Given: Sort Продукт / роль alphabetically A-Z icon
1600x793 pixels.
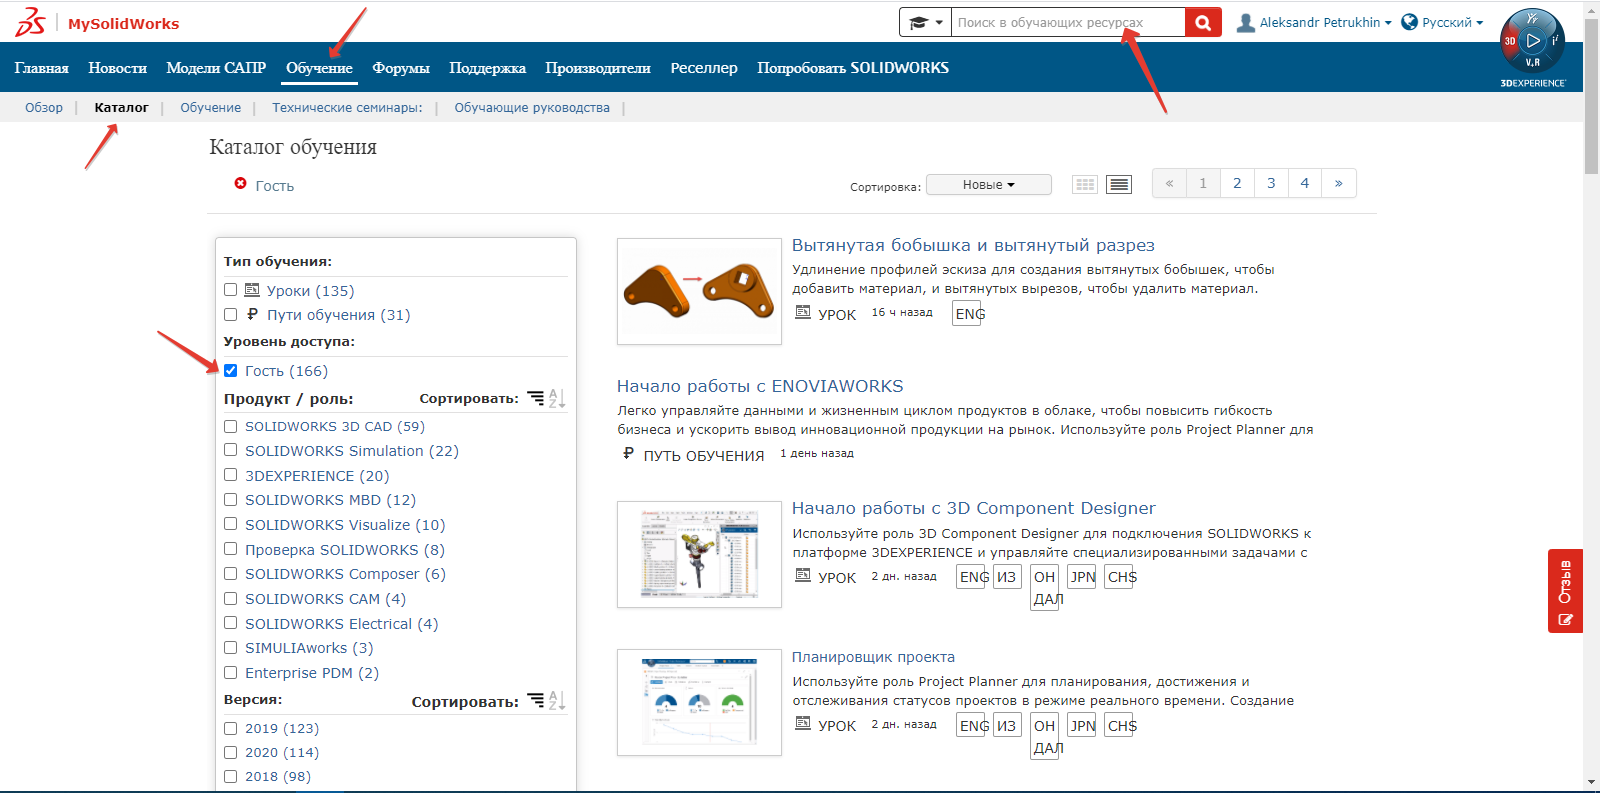Looking at the screenshot, I should pos(557,398).
